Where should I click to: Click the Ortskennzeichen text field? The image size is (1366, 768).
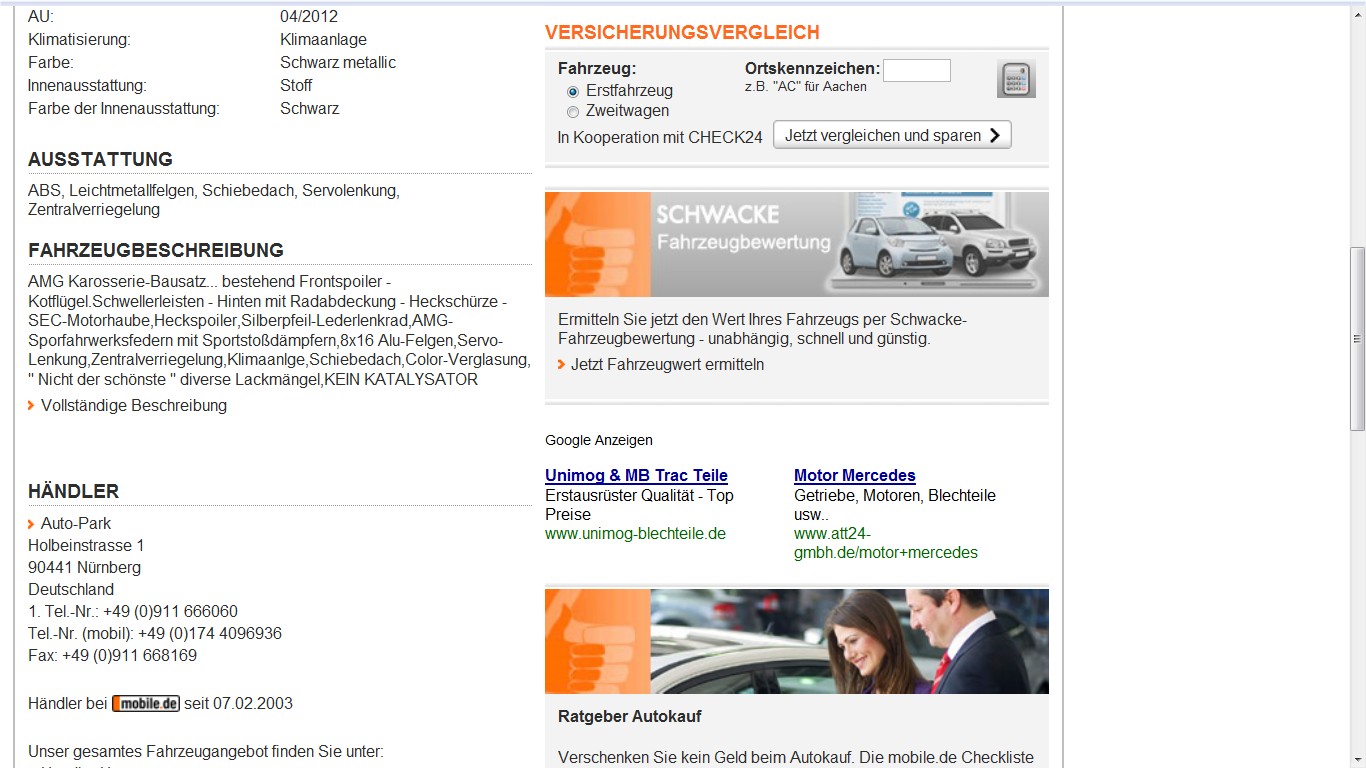pos(916,70)
